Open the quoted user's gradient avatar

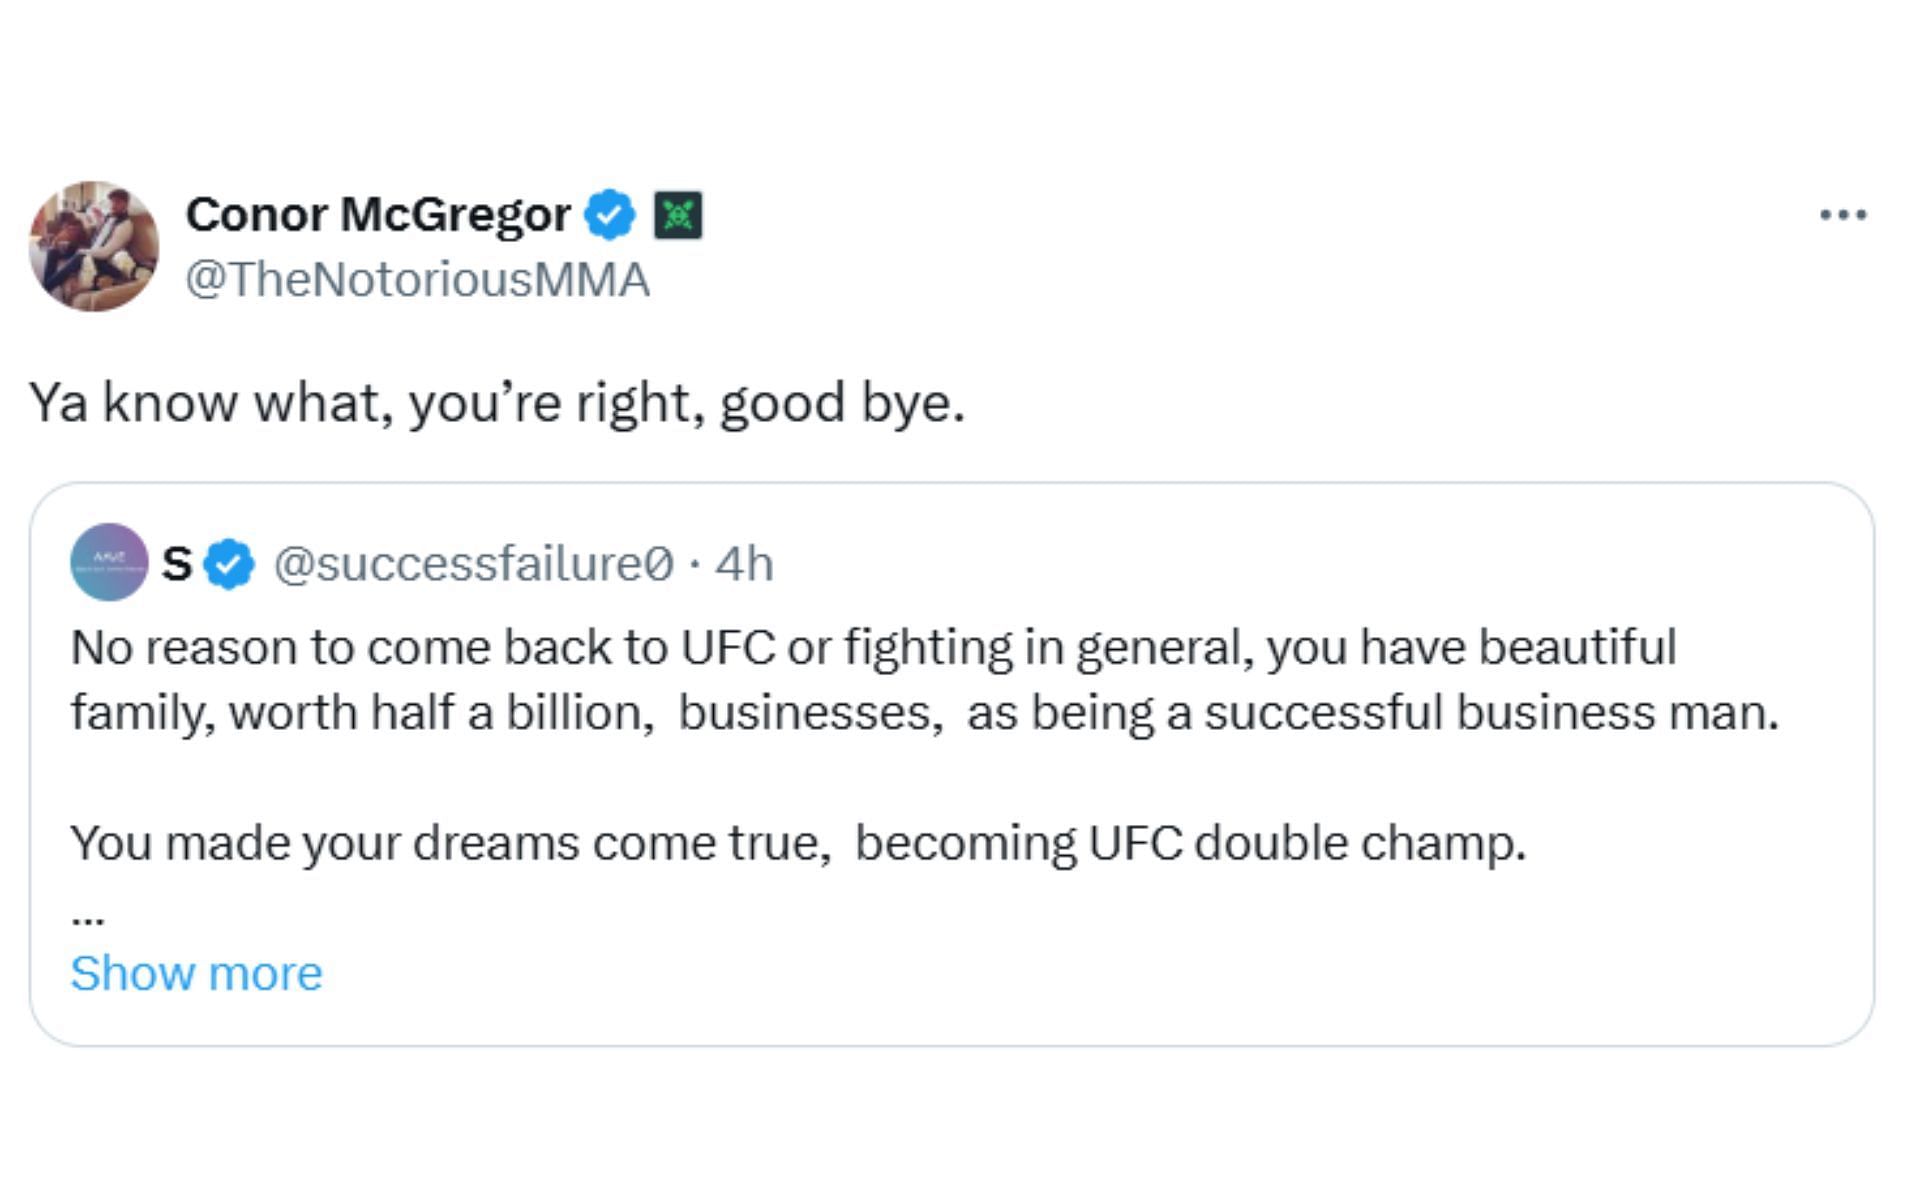109,562
